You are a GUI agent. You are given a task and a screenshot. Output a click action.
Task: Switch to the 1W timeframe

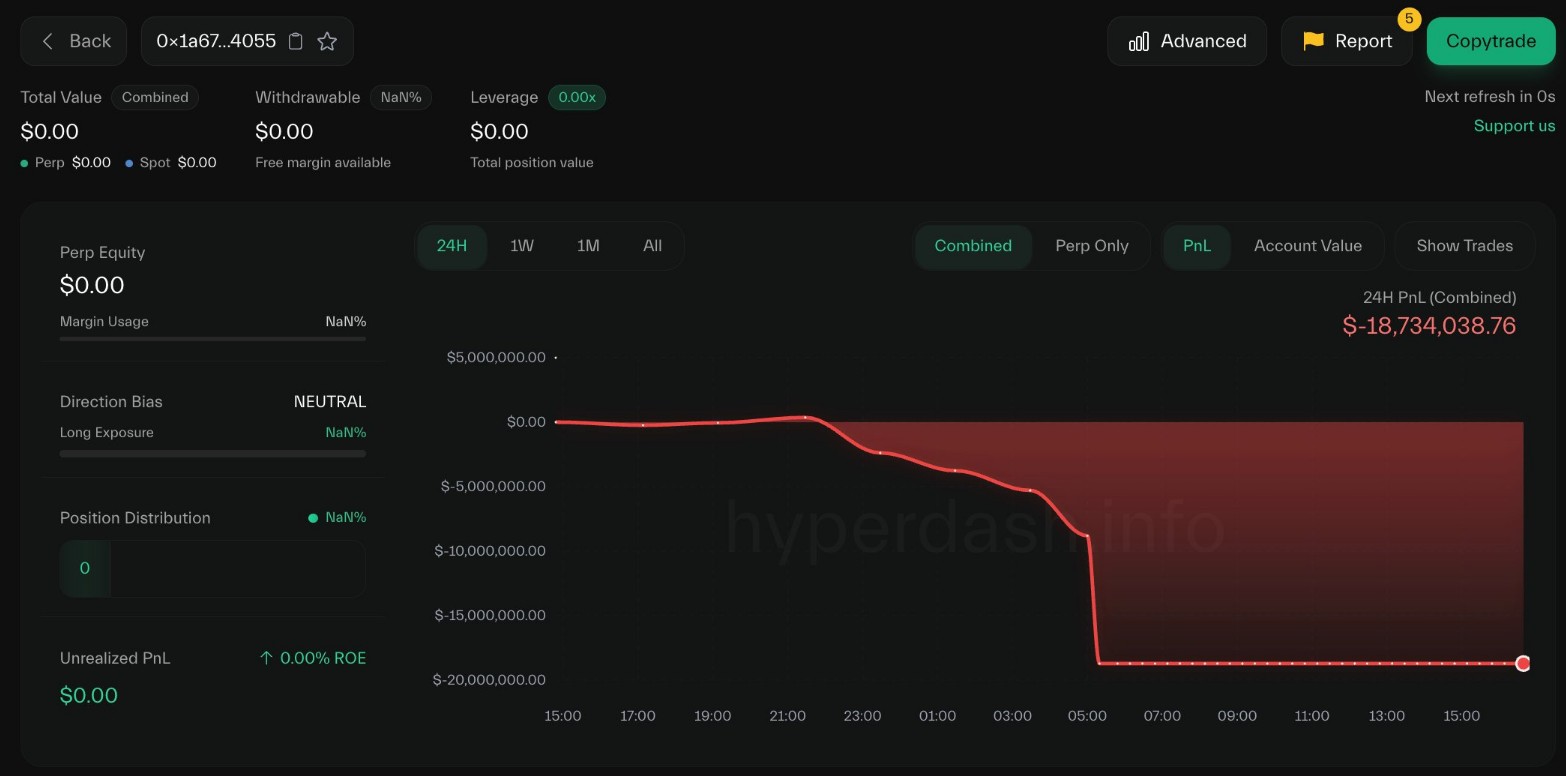point(521,245)
